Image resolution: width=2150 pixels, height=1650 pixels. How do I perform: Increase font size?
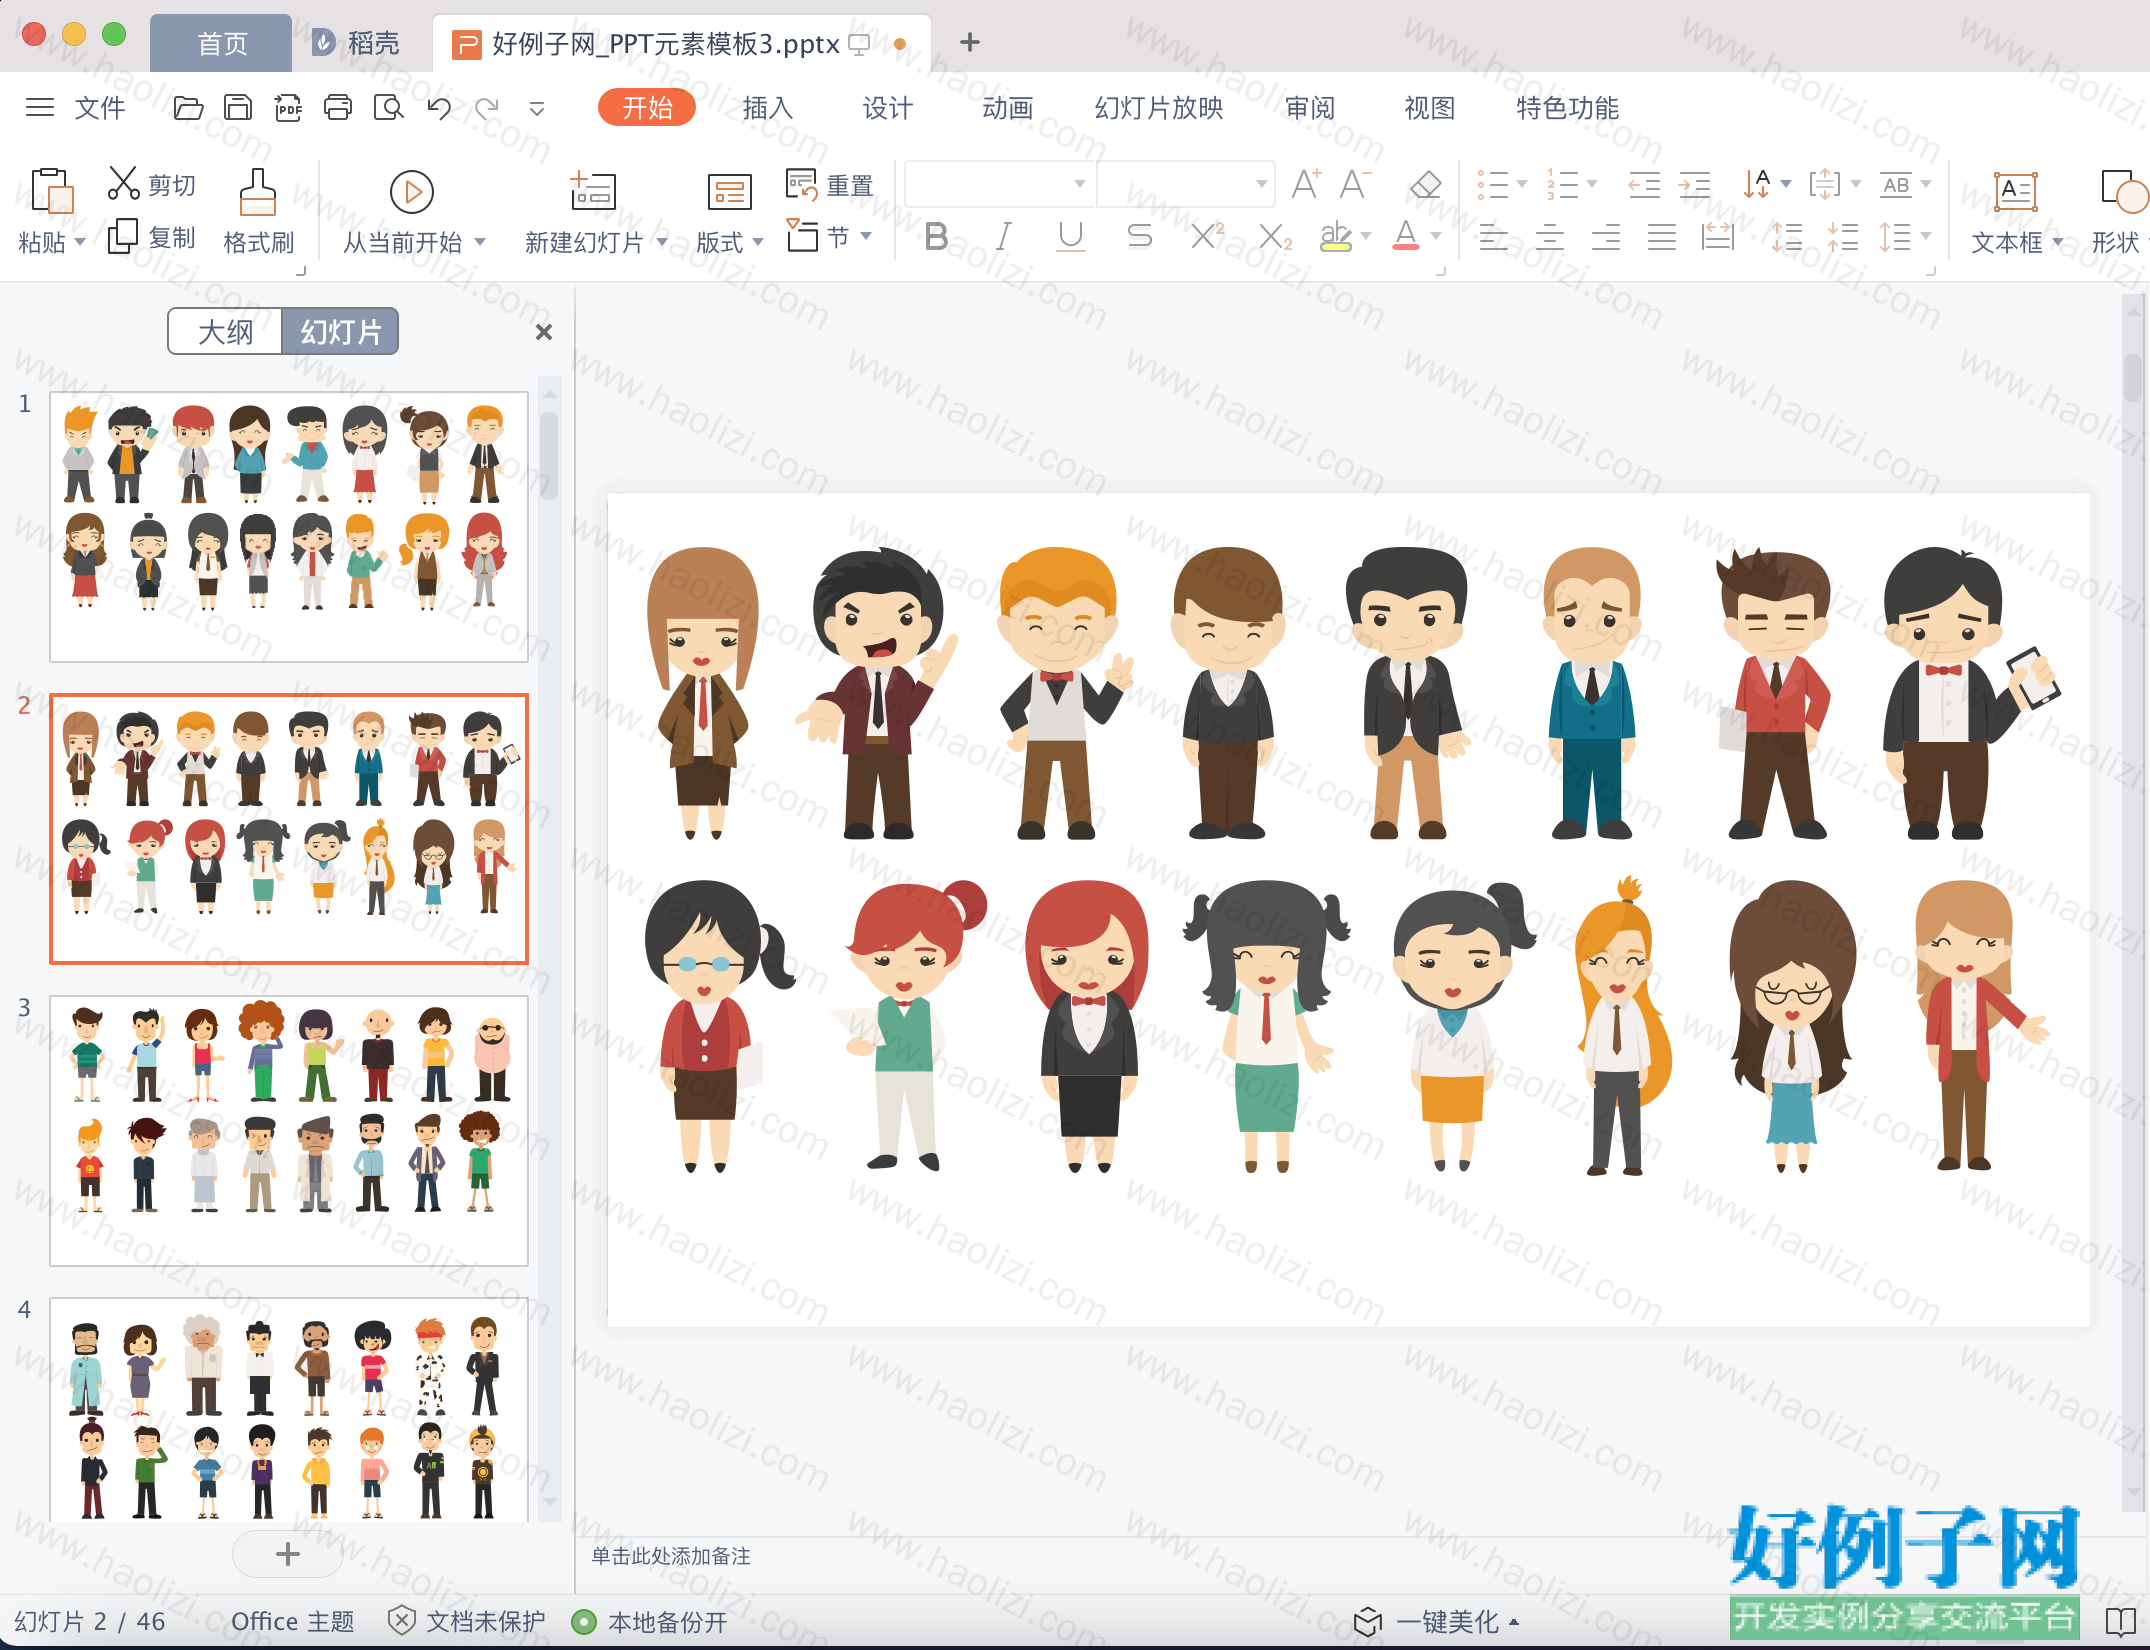1305,184
